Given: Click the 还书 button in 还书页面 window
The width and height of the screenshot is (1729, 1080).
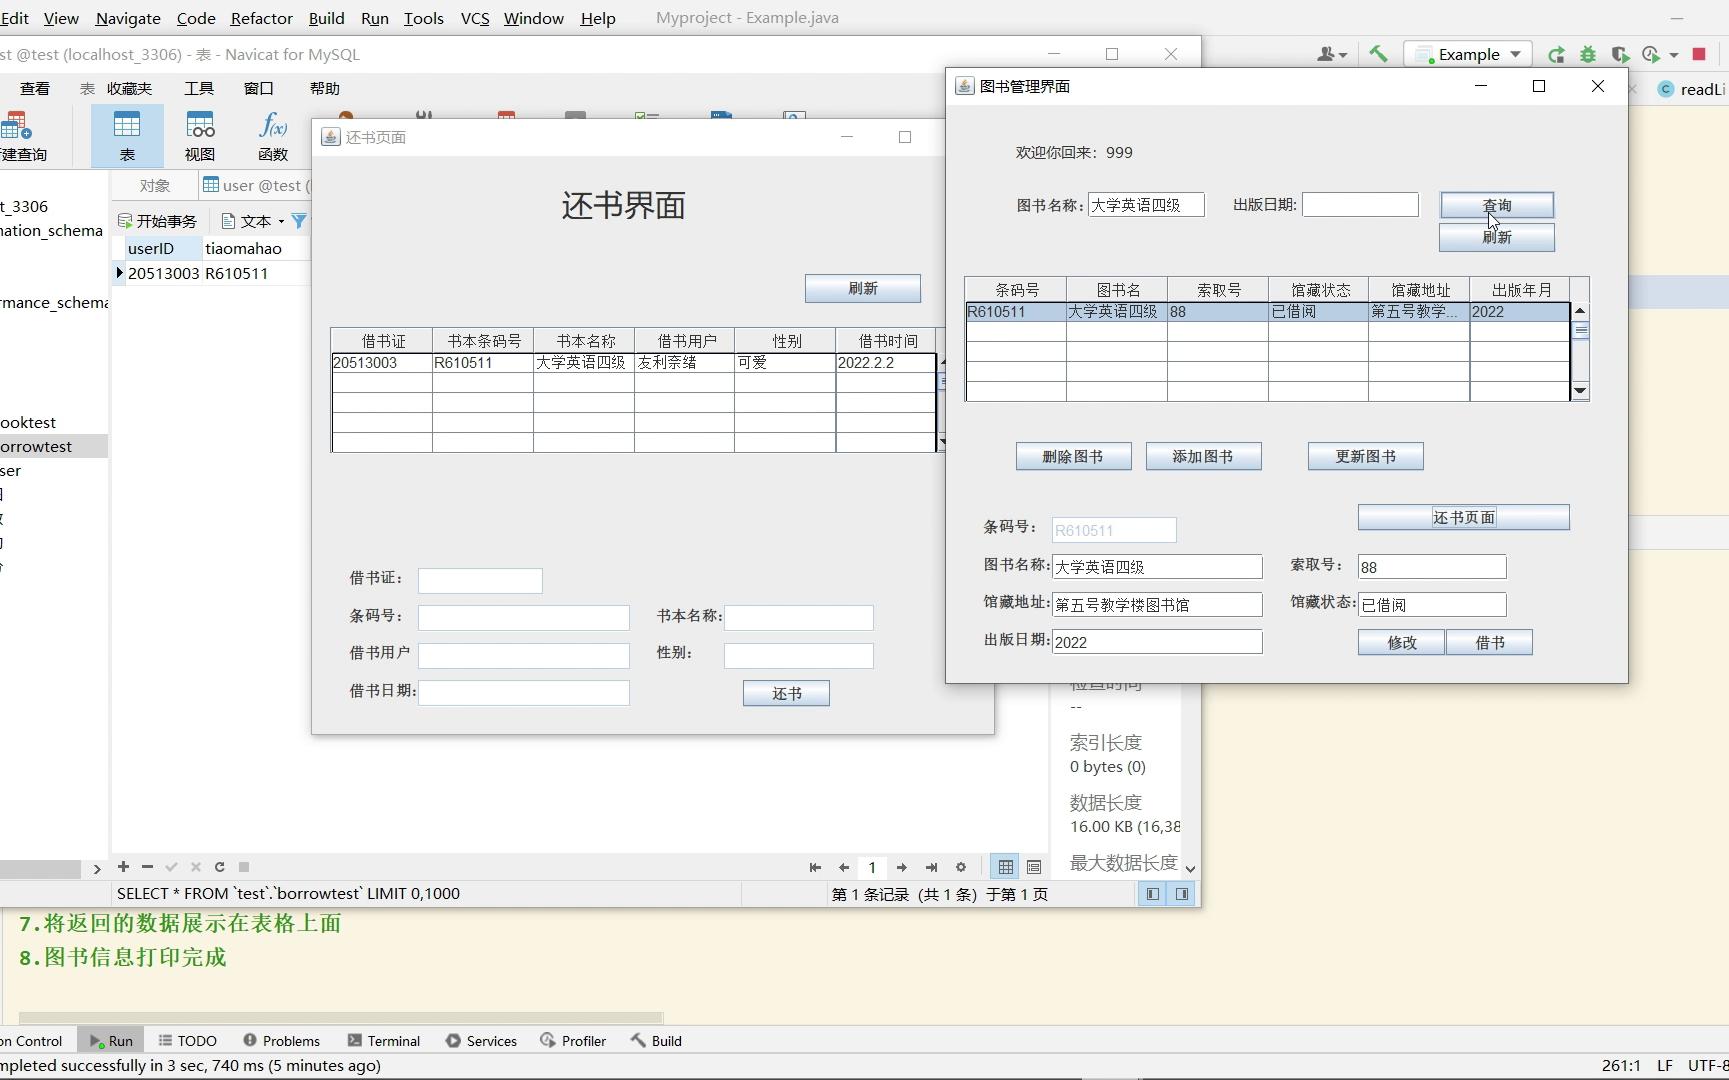Looking at the screenshot, I should 786,694.
